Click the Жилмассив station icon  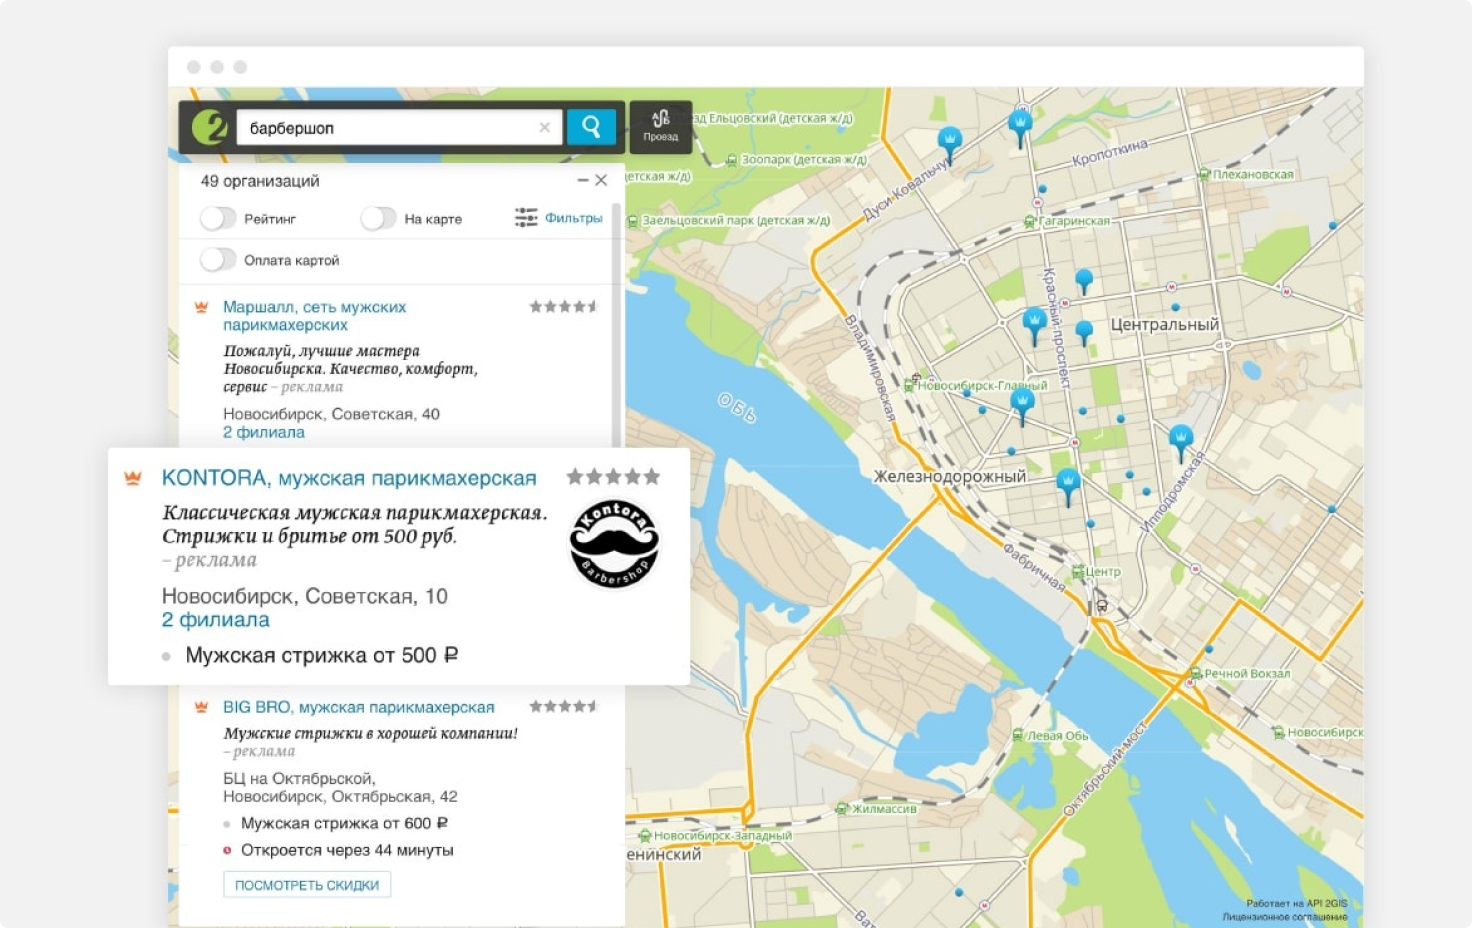[843, 808]
